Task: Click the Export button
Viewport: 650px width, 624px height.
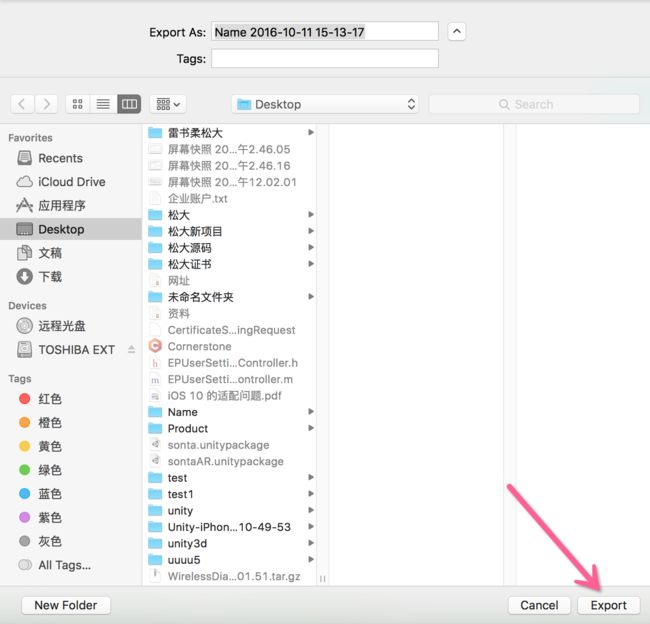Action: tap(609, 605)
